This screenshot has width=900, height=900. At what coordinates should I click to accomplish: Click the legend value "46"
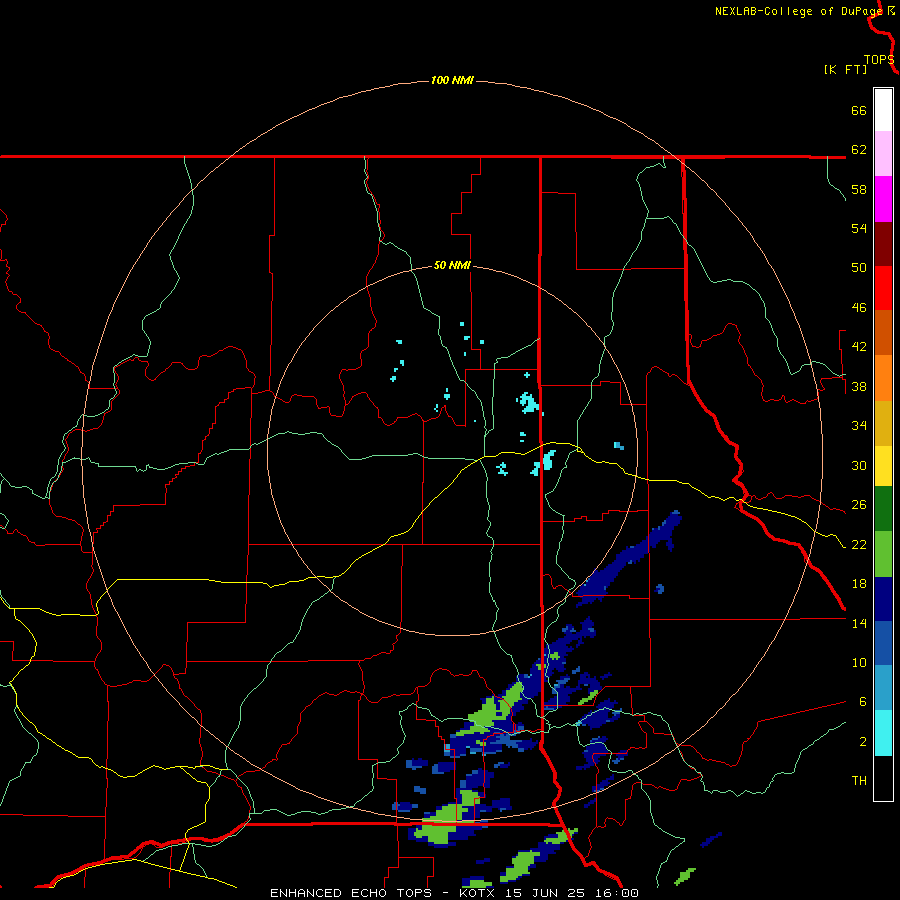(x=859, y=308)
